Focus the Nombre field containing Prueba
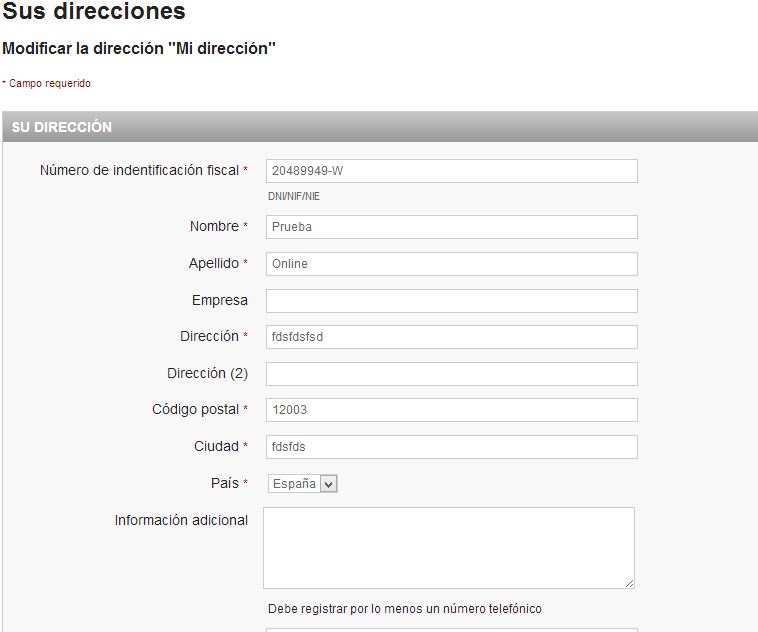Image resolution: width=758 pixels, height=632 pixels. coord(451,227)
